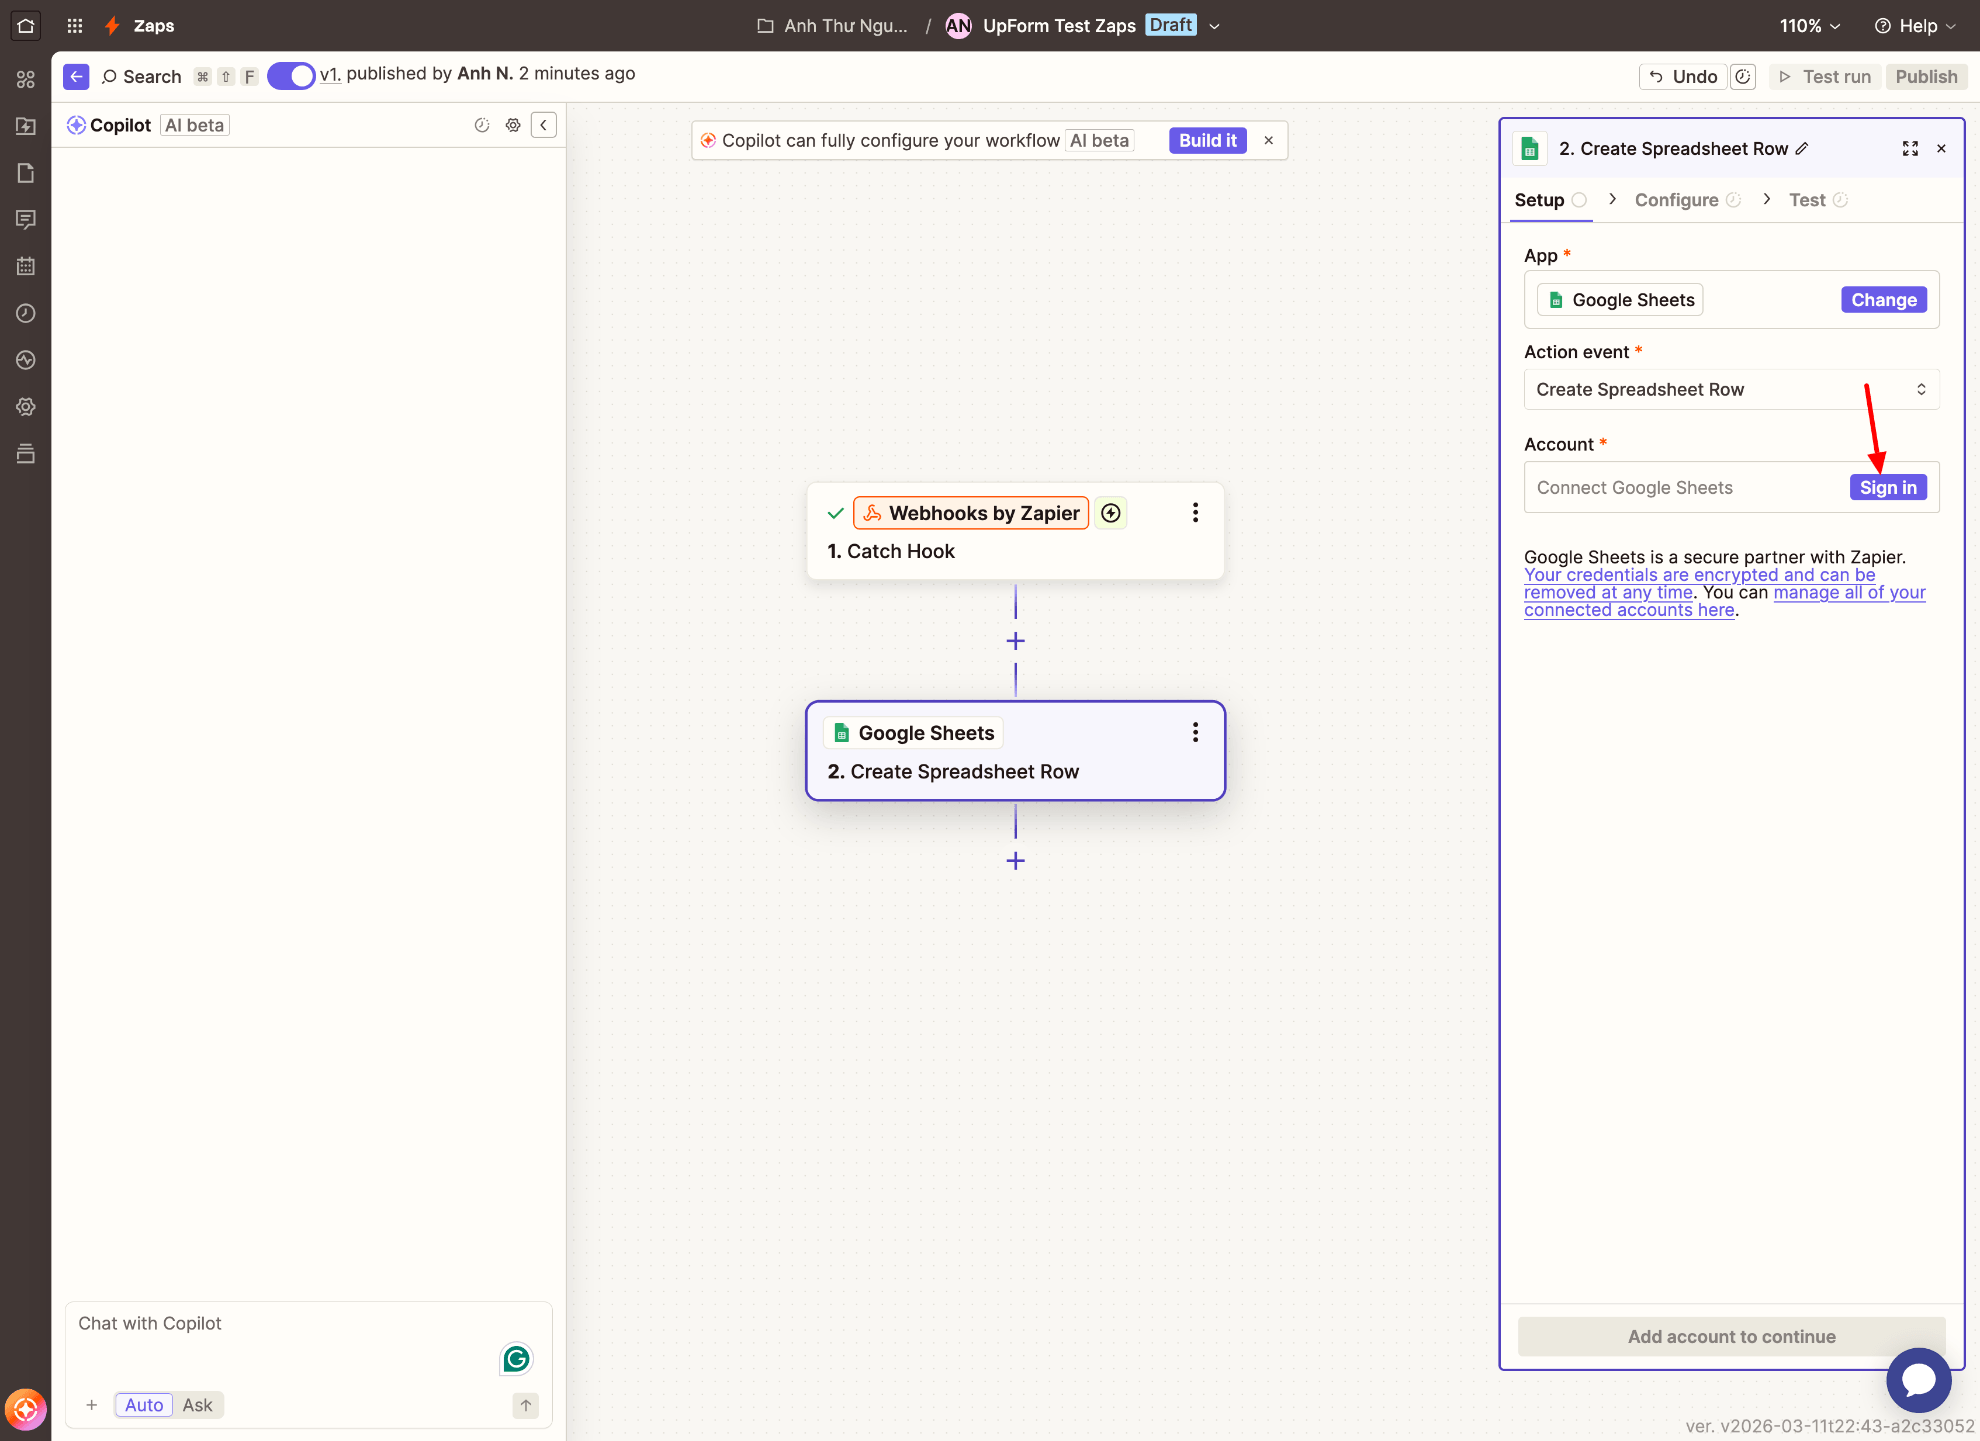This screenshot has width=1980, height=1441.
Task: Open Google Sheets step three-dot menu
Action: (1195, 733)
